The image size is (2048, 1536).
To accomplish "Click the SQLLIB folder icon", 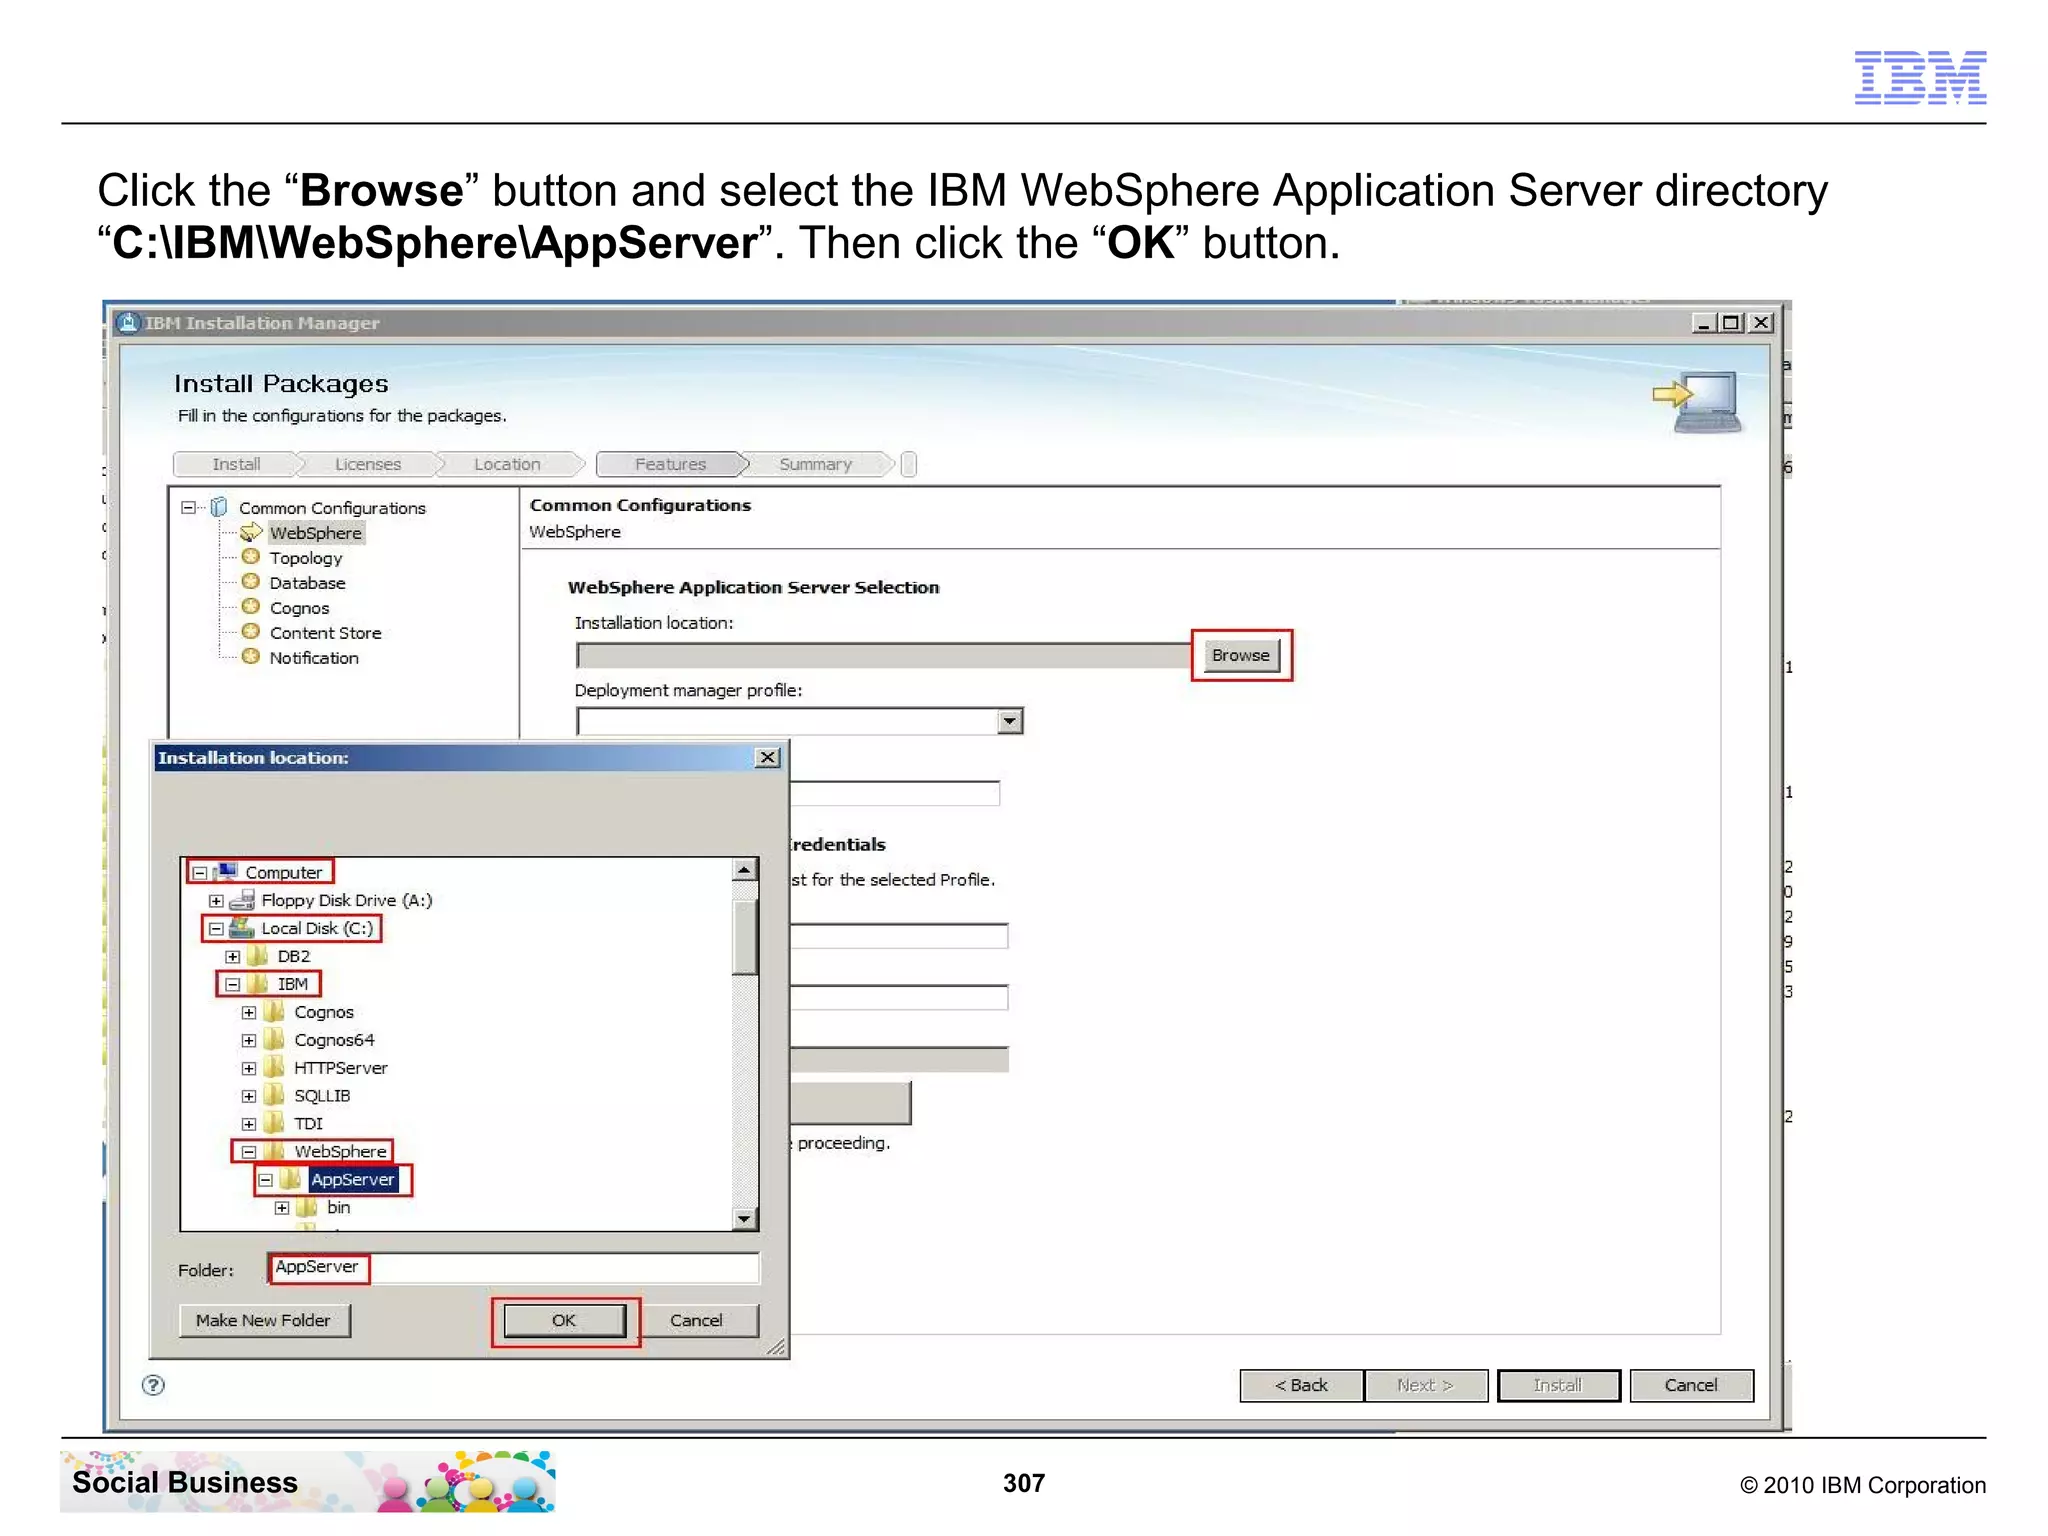I will [275, 1096].
